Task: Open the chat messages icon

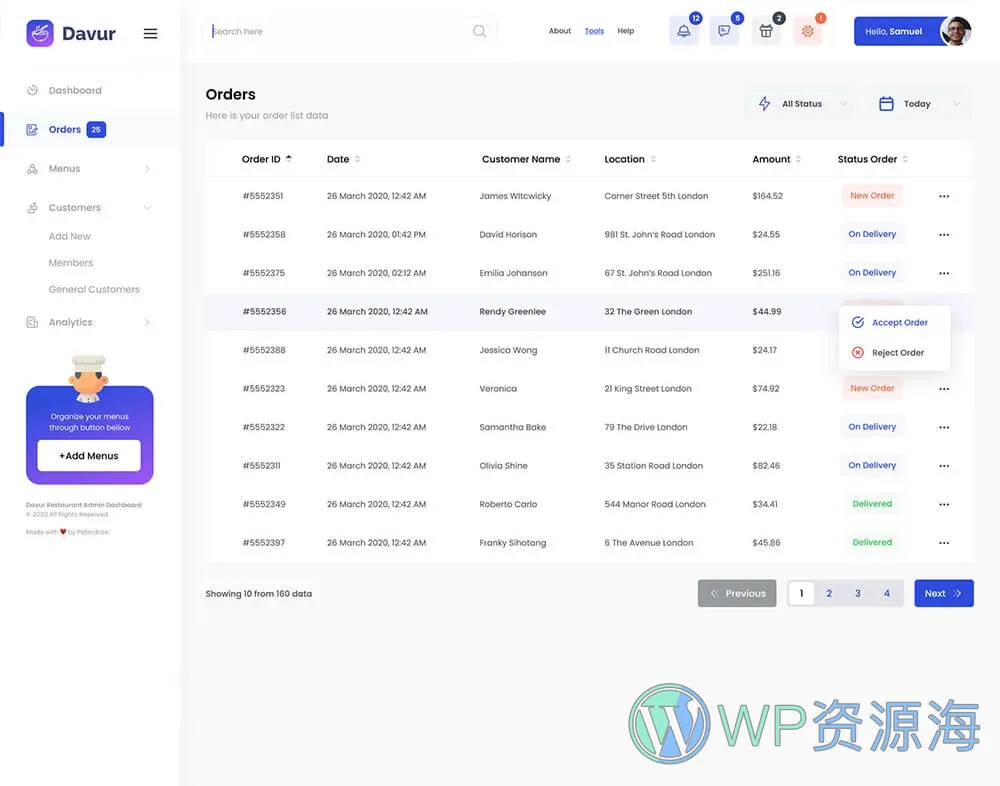Action: (725, 31)
